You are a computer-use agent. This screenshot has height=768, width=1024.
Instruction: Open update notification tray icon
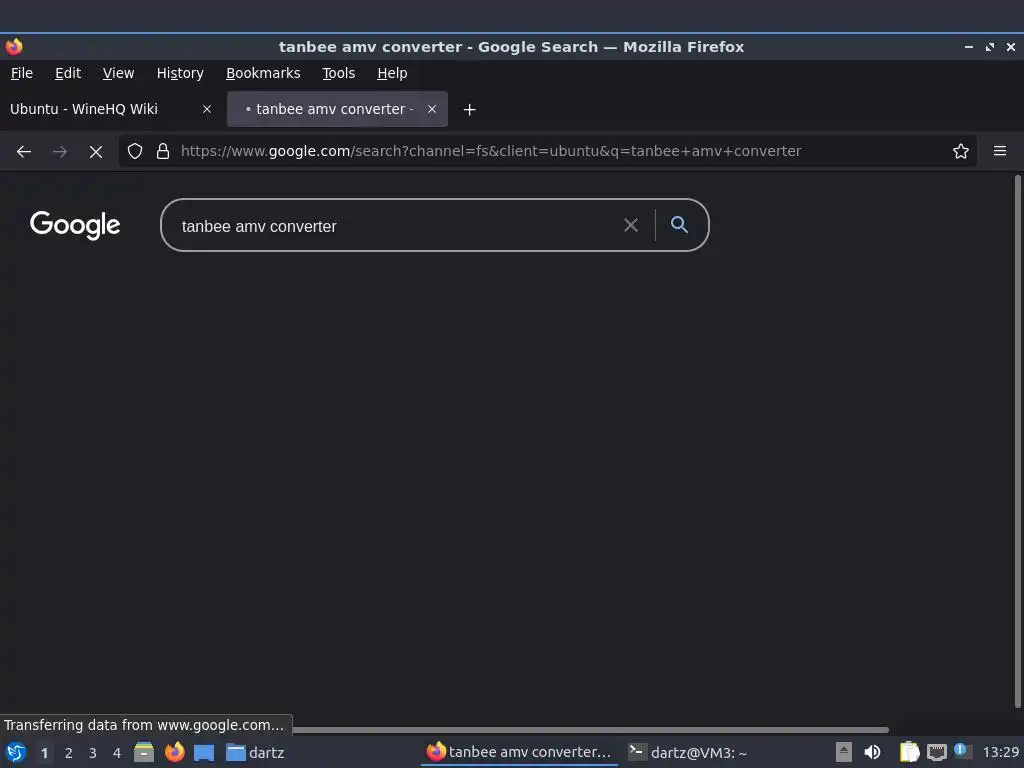[961, 751]
